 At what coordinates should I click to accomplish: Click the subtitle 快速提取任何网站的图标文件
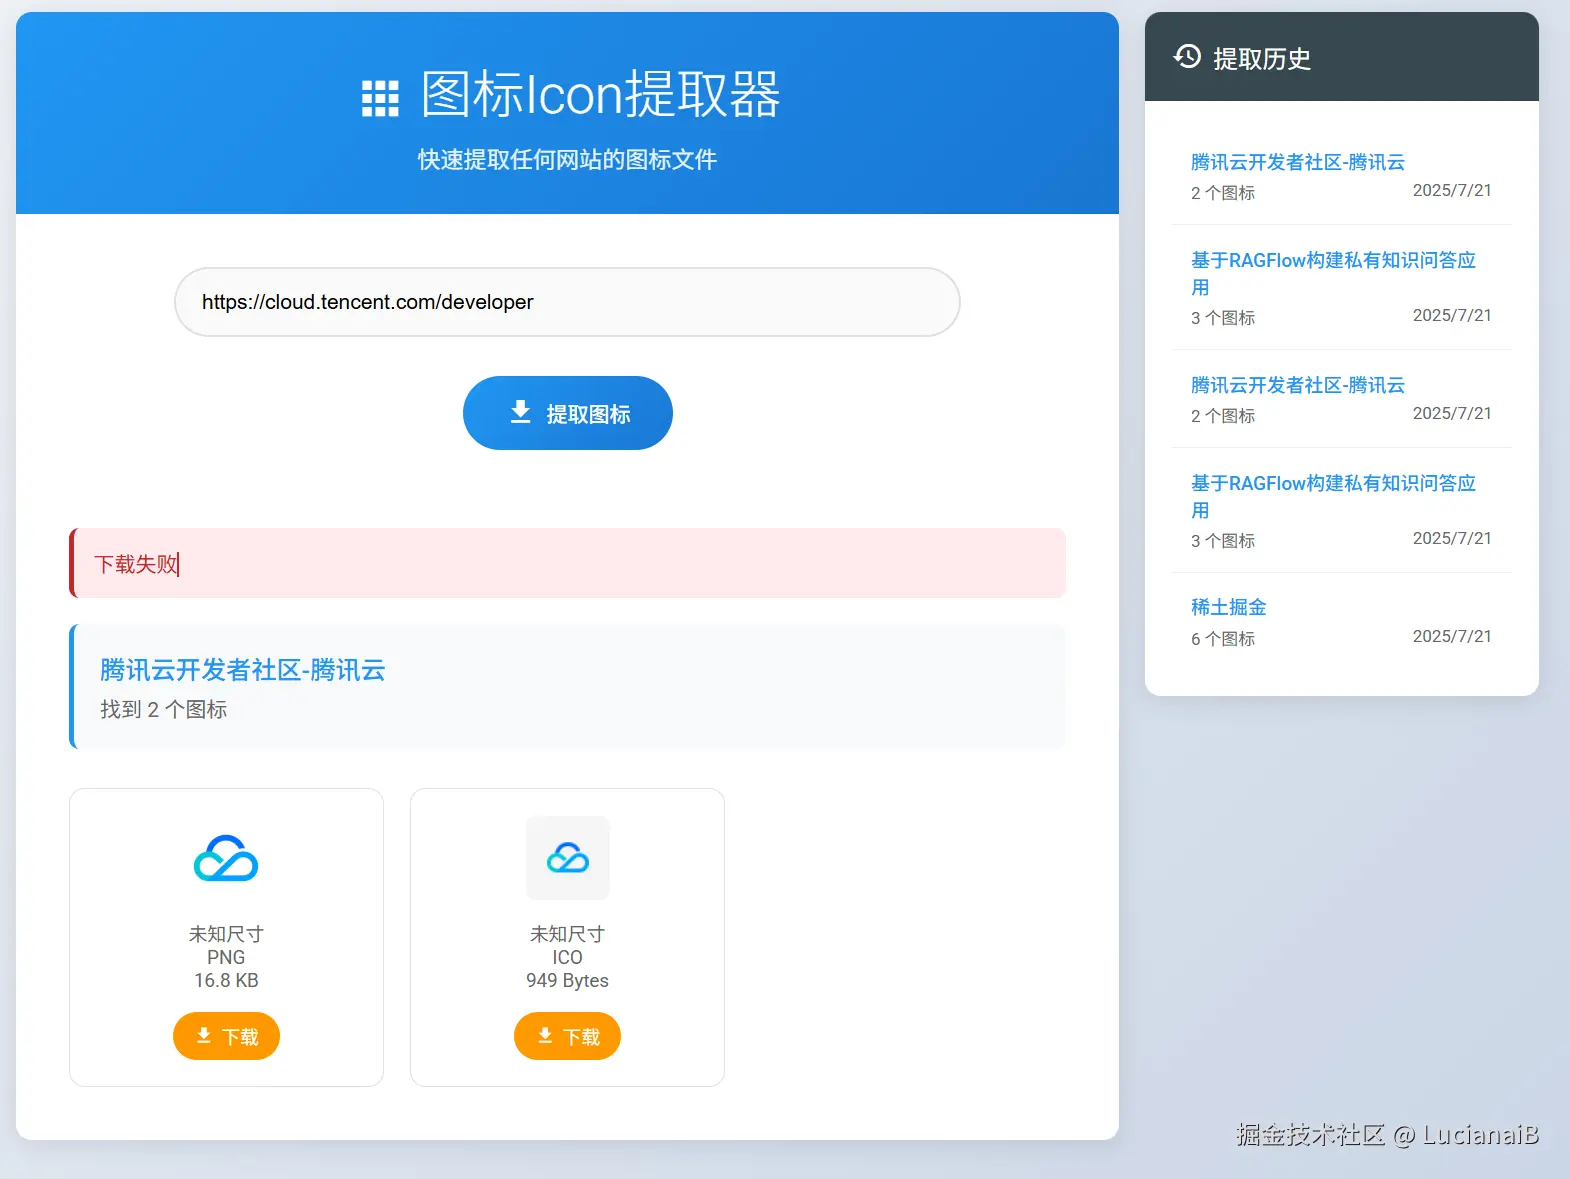567,160
